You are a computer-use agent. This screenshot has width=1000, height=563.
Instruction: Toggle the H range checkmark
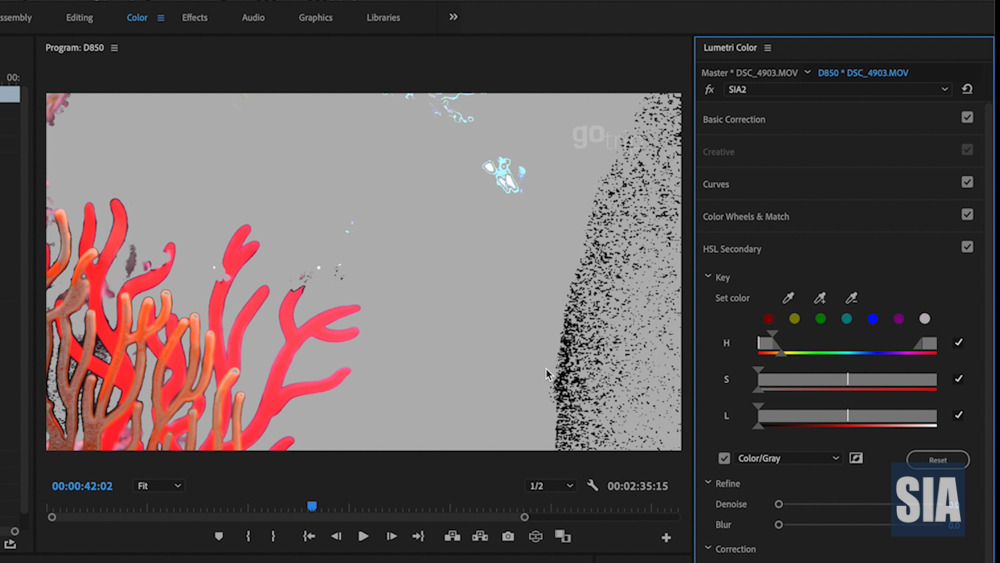tap(958, 342)
